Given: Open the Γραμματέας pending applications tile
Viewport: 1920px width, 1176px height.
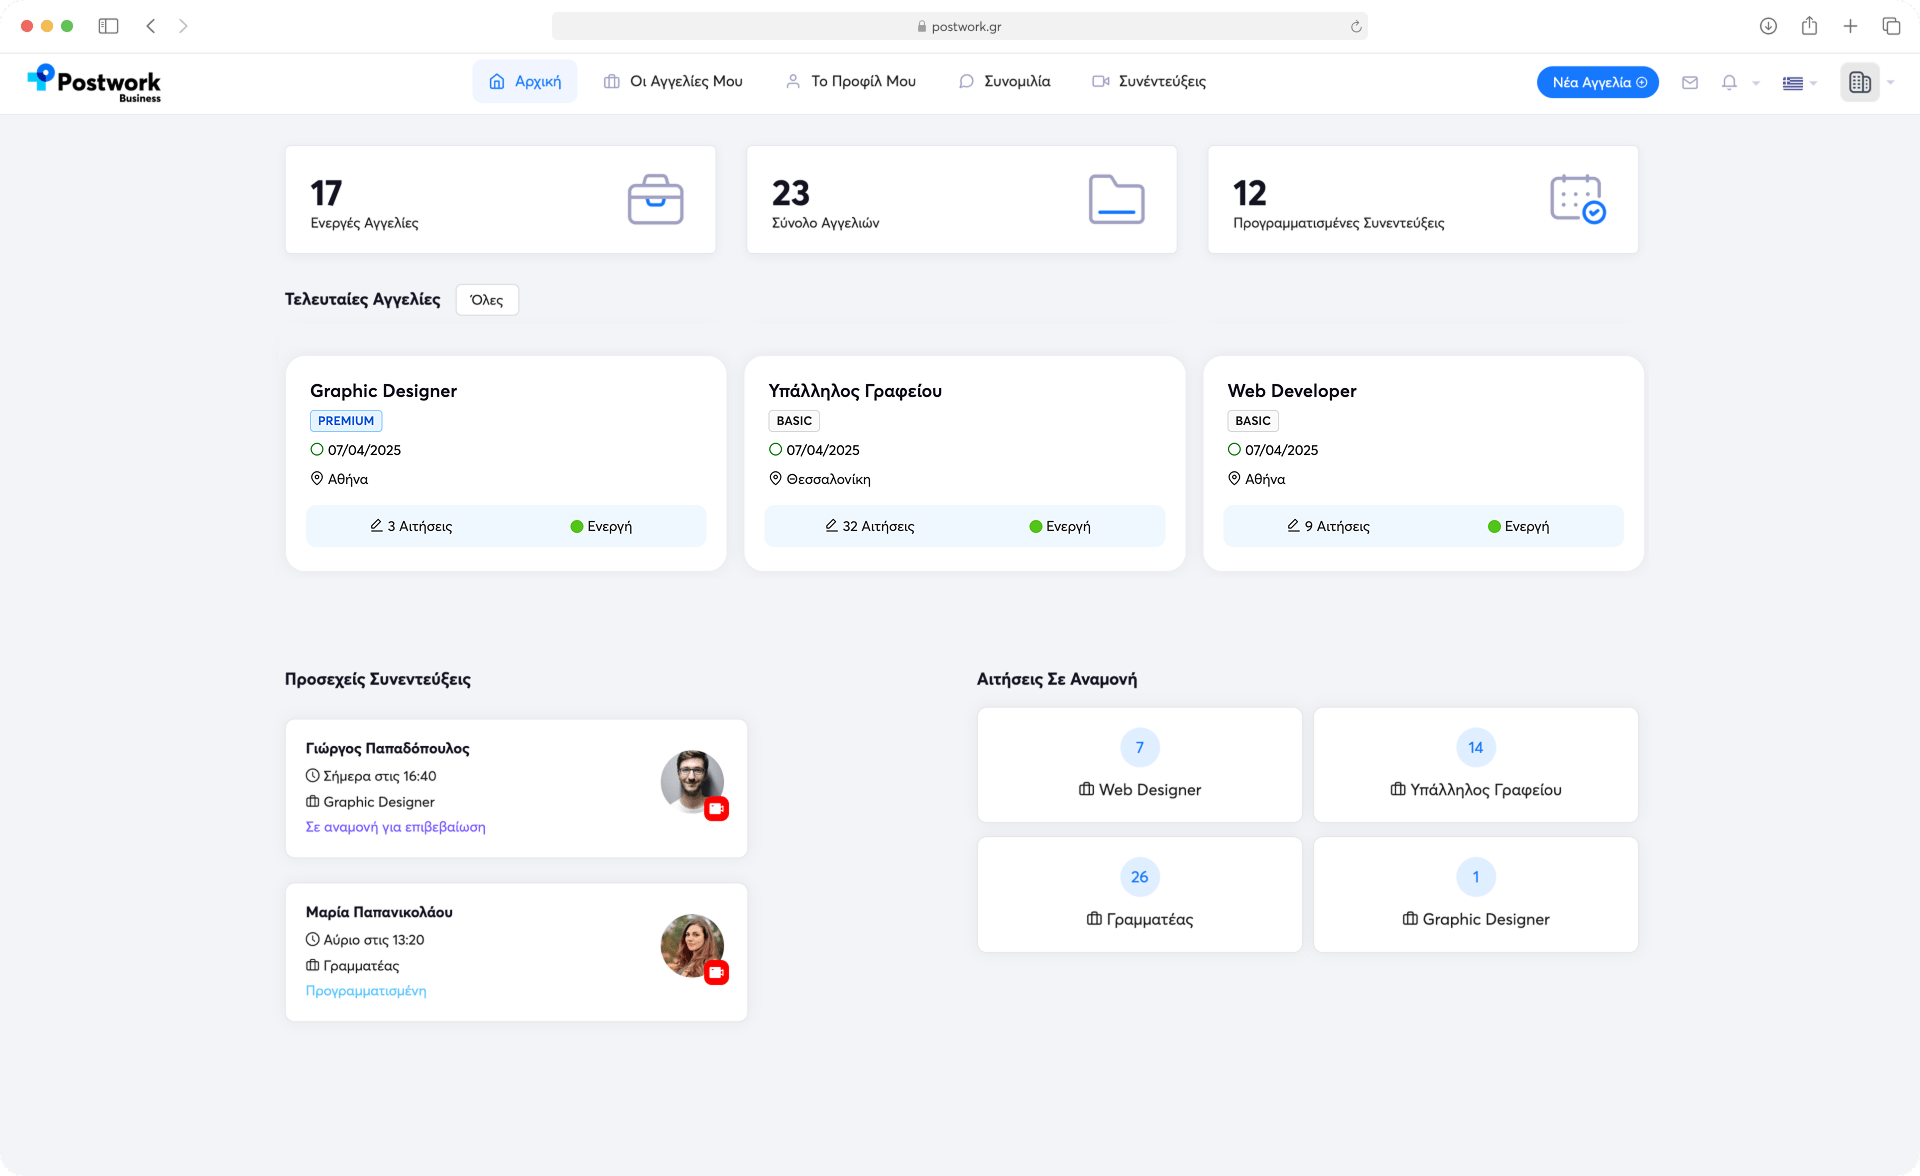Looking at the screenshot, I should coord(1139,895).
